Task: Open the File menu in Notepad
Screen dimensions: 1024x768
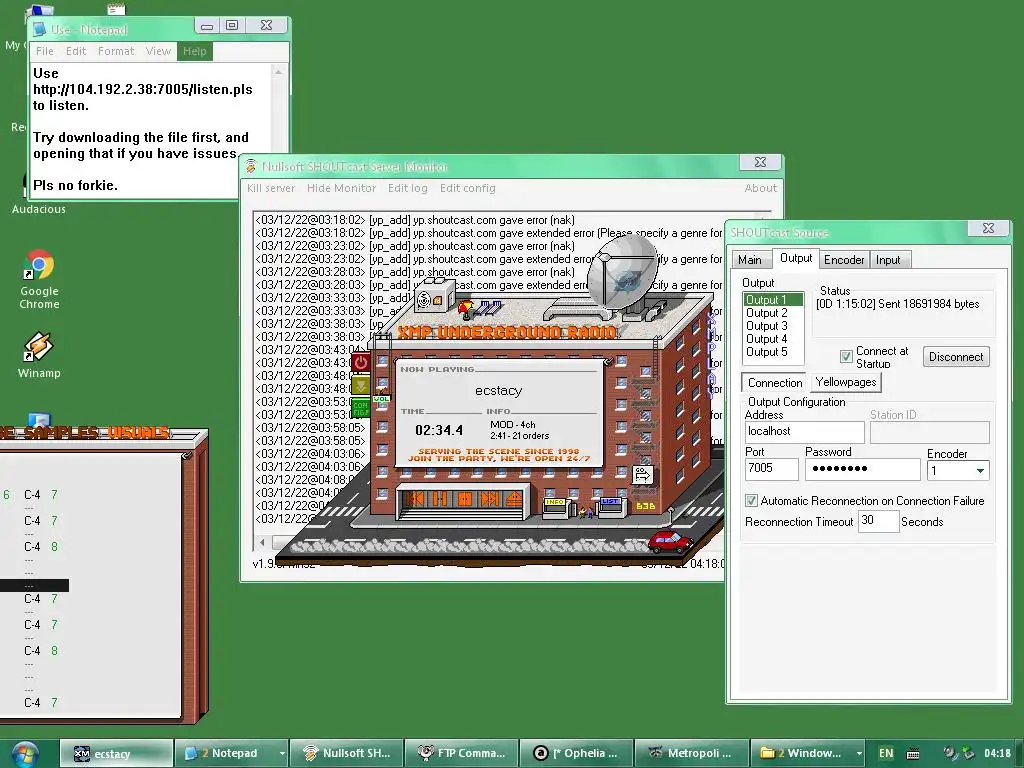Action: click(44, 51)
